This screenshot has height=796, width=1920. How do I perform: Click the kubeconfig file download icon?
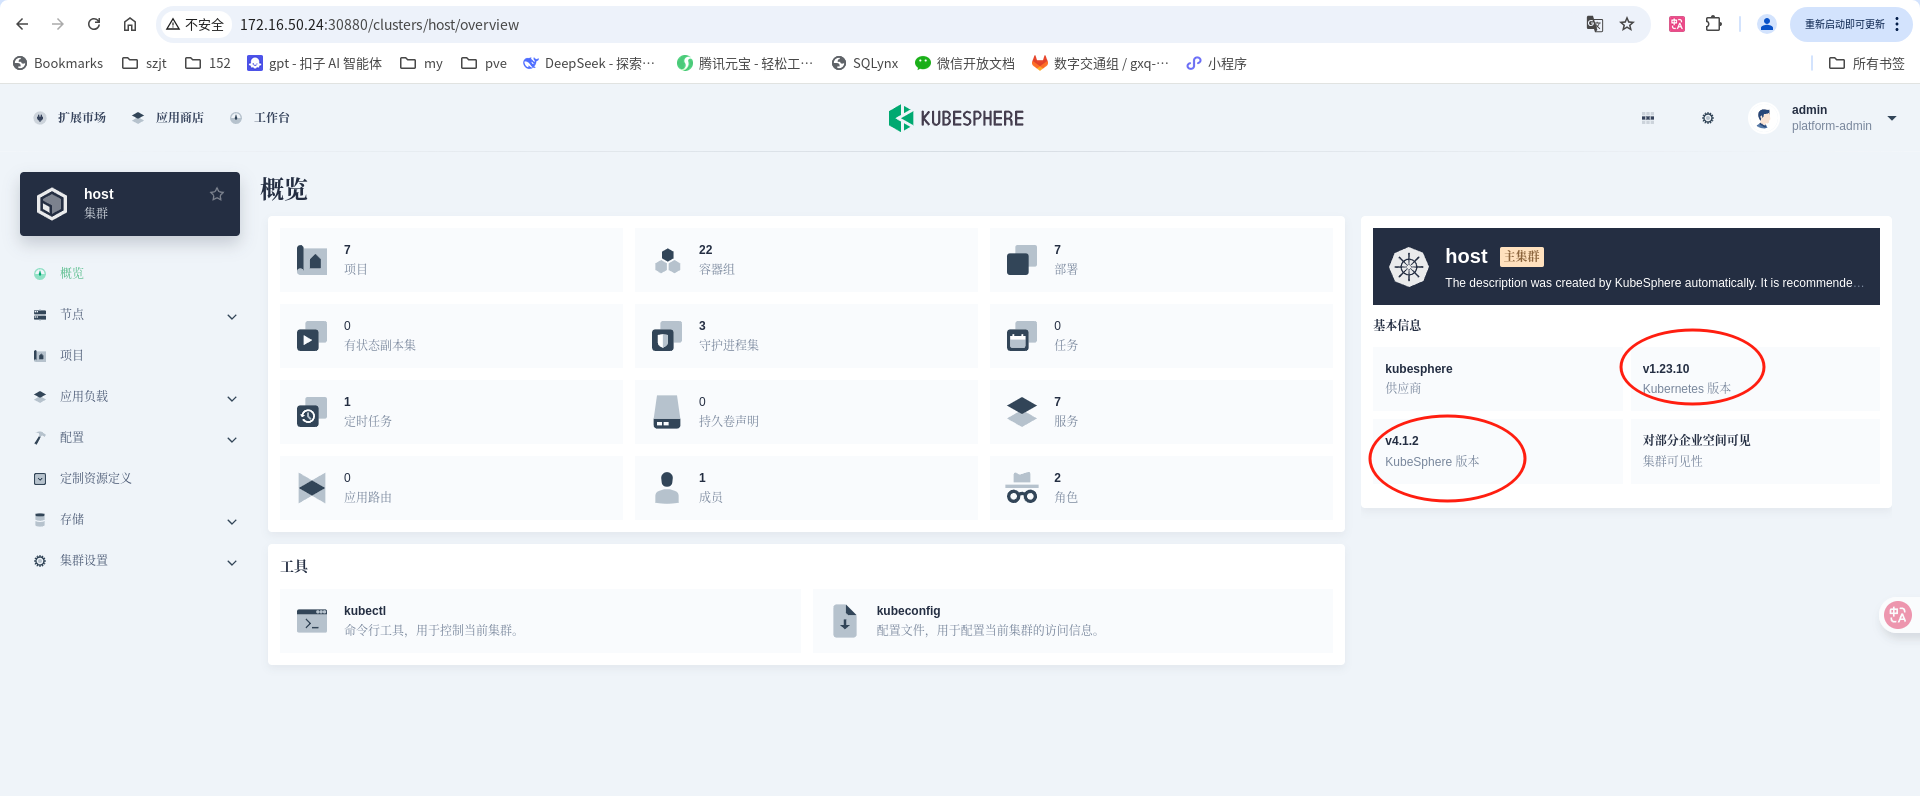[x=845, y=621]
